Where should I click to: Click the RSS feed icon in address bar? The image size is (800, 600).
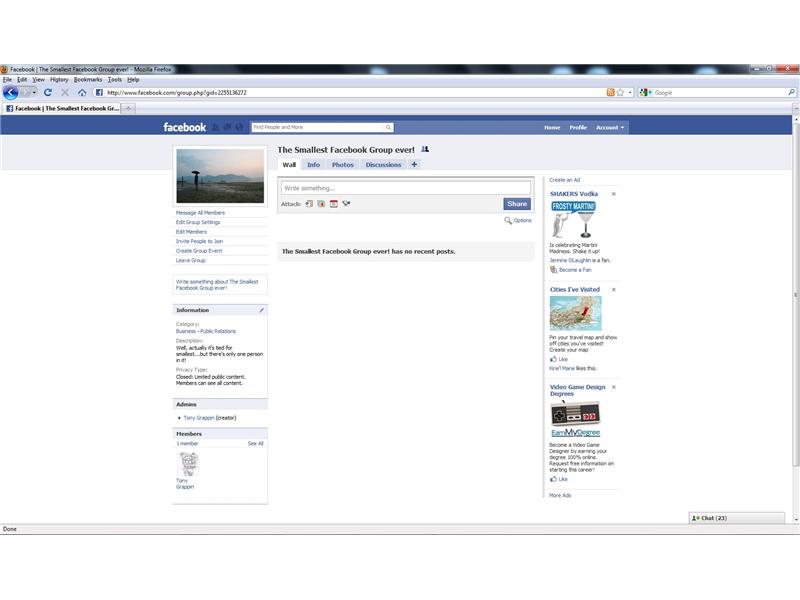(x=610, y=92)
